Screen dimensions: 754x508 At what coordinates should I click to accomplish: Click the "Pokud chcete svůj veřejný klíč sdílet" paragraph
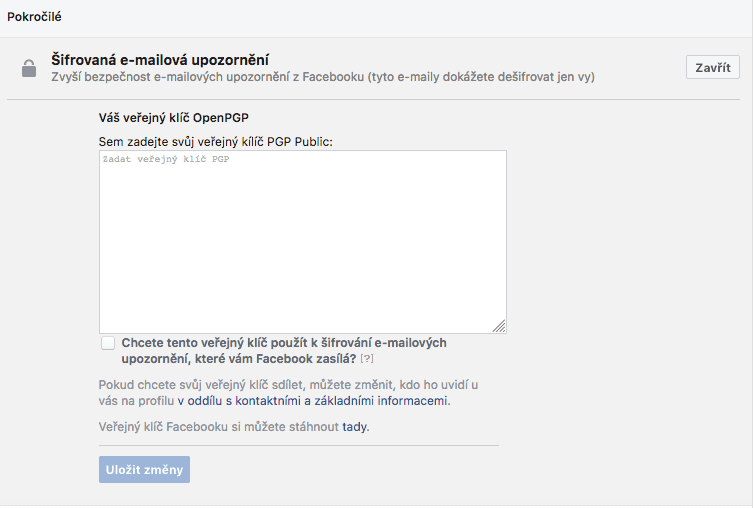click(288, 384)
